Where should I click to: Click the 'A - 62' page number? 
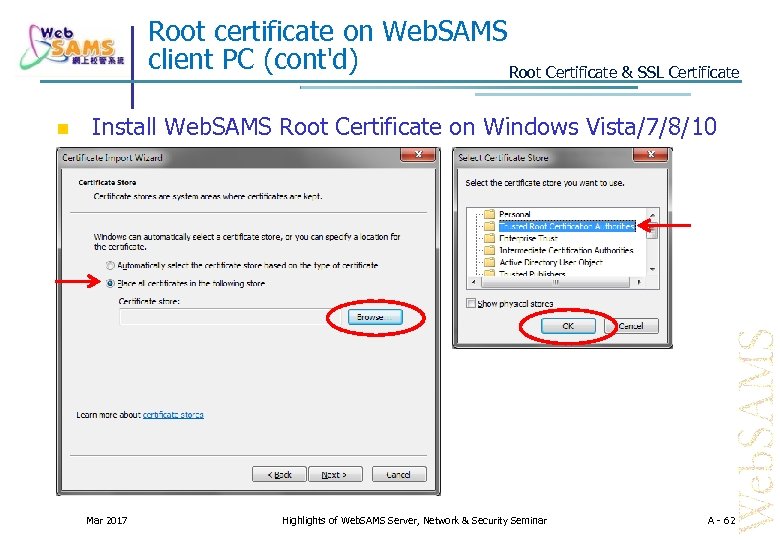pos(721,521)
